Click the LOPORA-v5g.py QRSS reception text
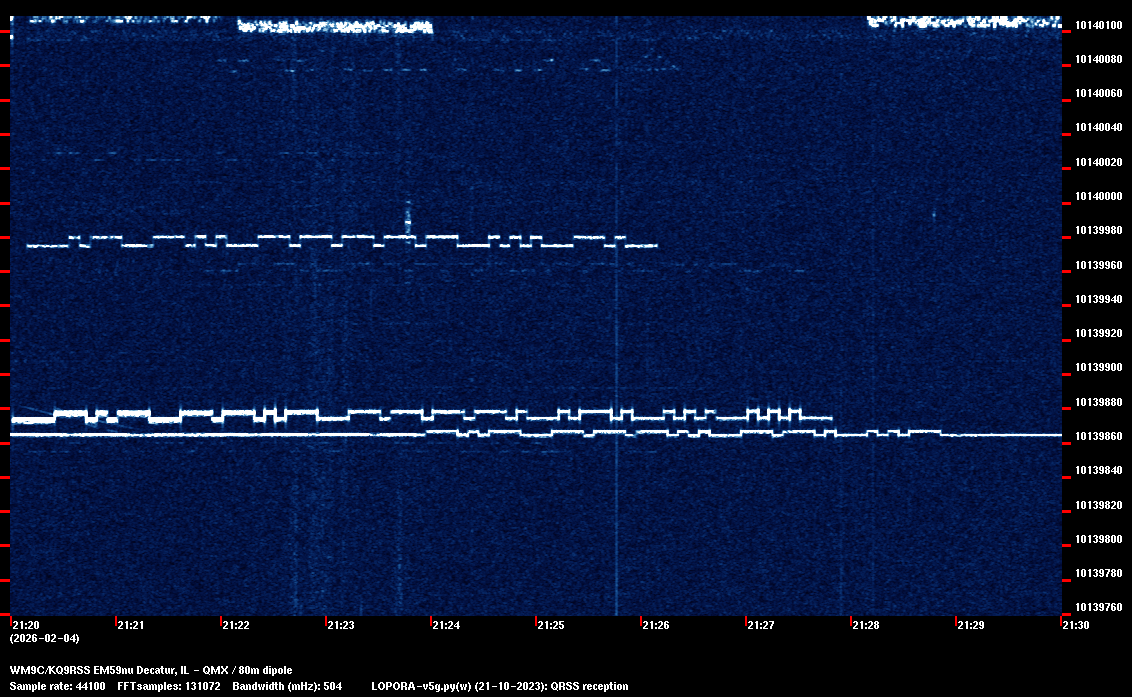Image resolution: width=1132 pixels, height=697 pixels. pos(499,686)
